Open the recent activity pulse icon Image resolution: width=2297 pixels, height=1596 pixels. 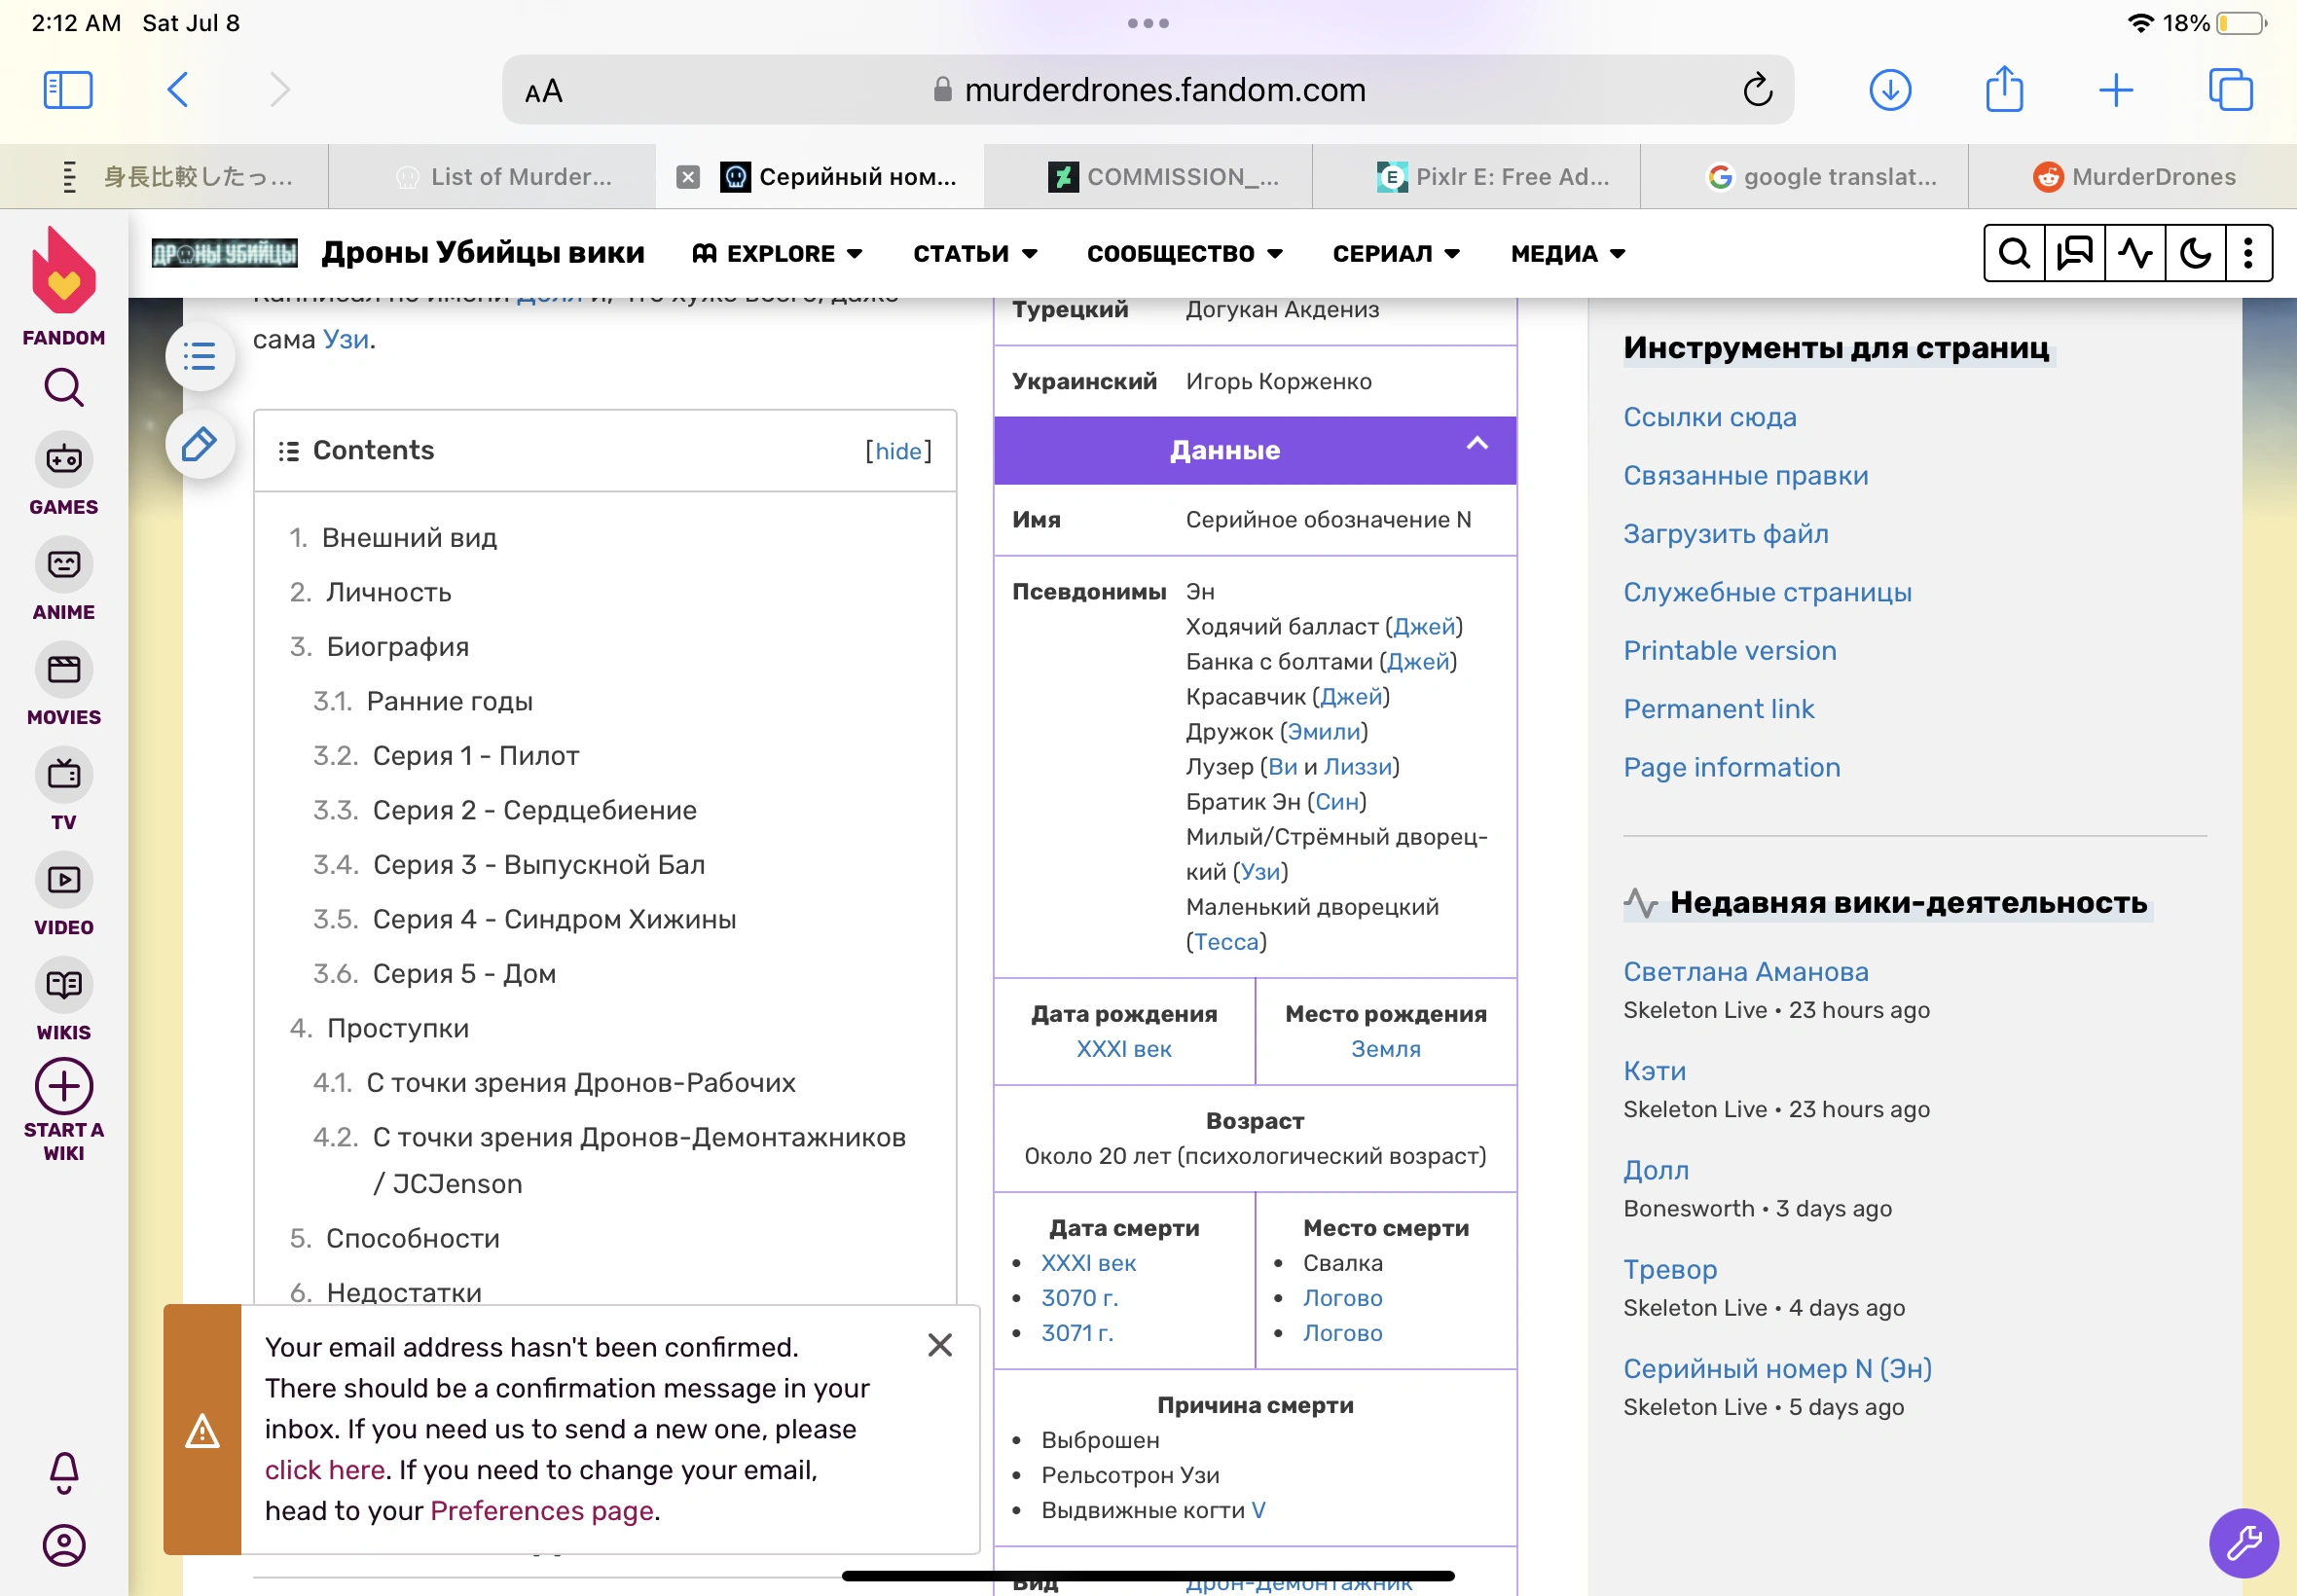(2135, 254)
